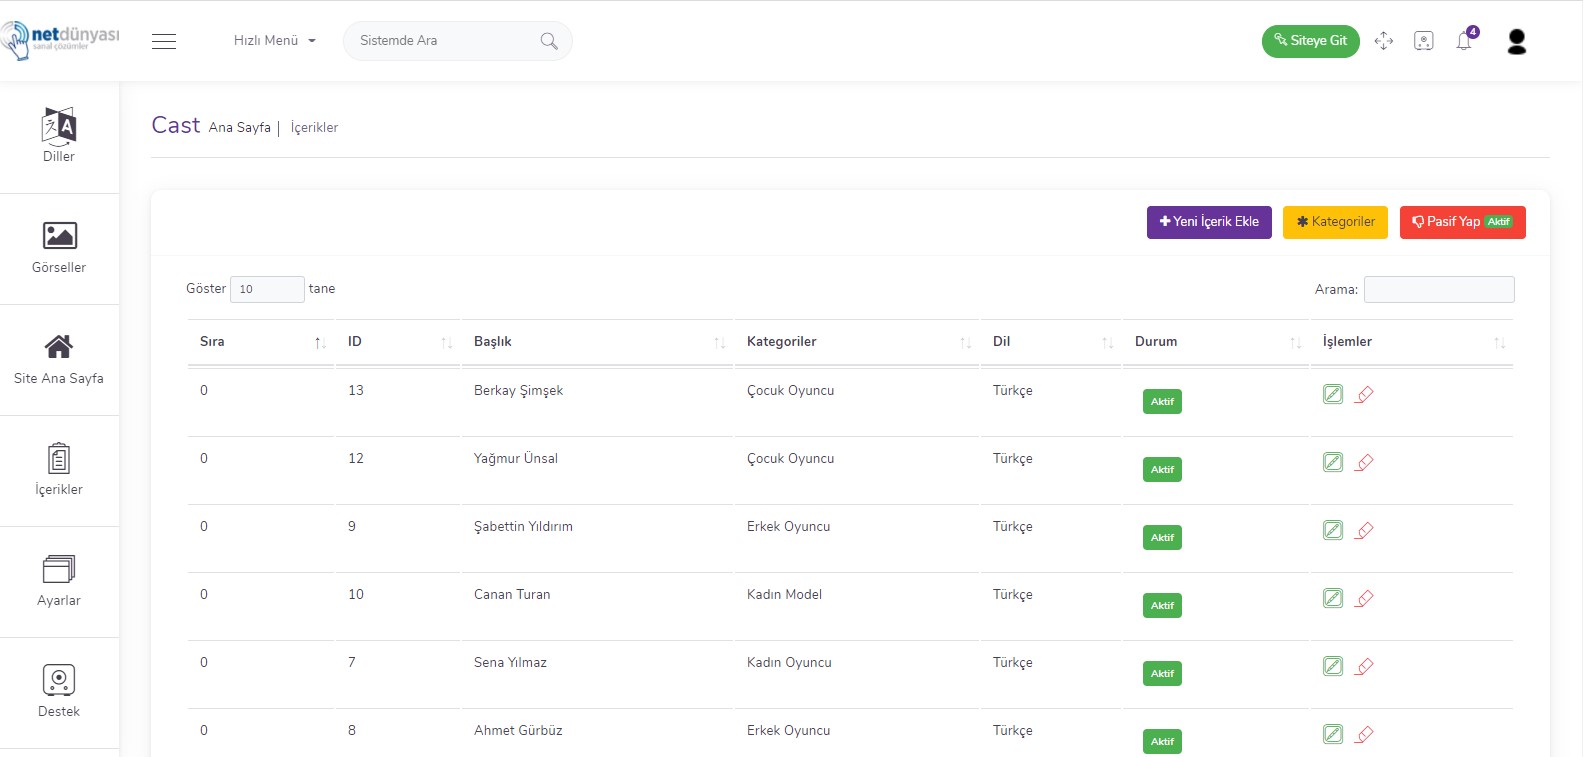The width and height of the screenshot is (1583, 757).
Task: Open Diller in the sidebar
Action: coord(59,135)
